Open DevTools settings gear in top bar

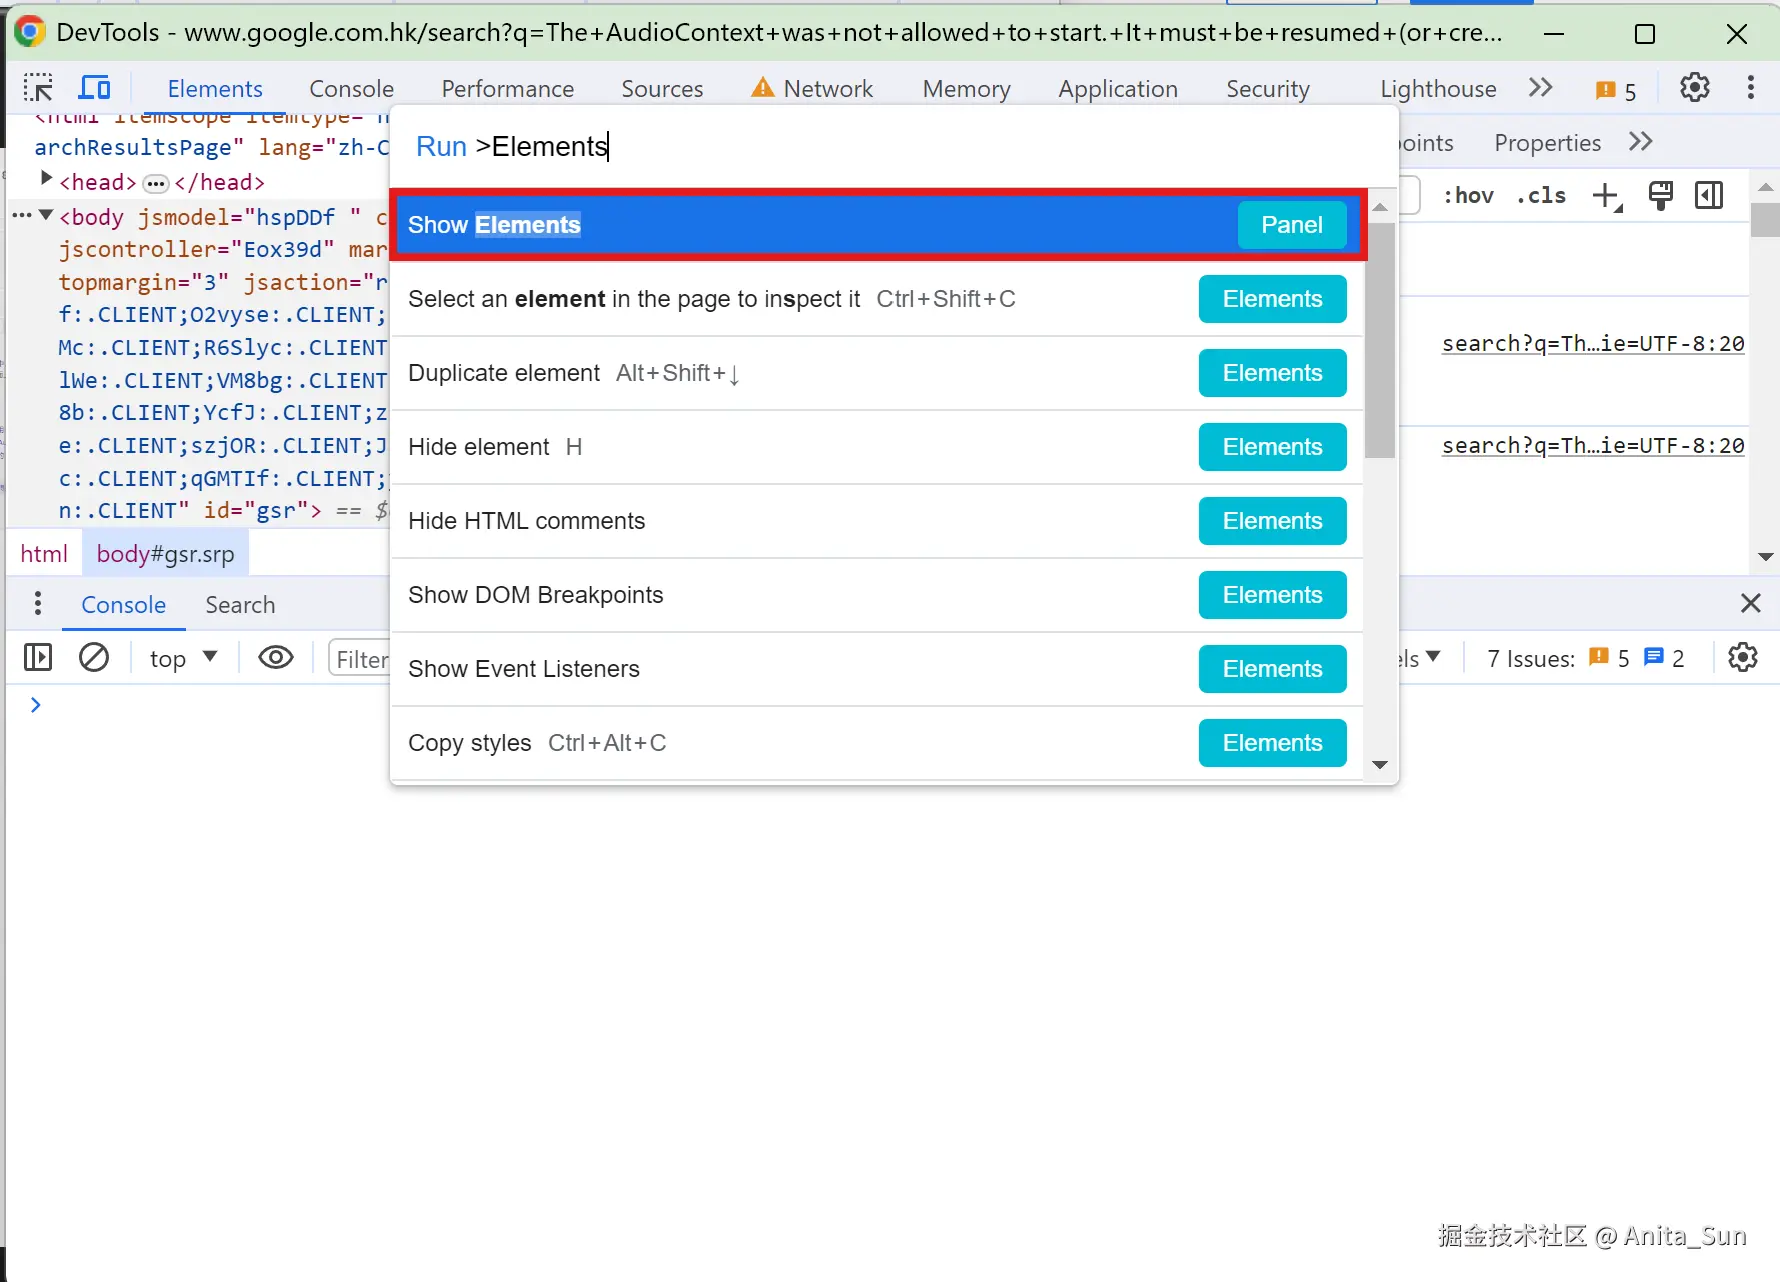(x=1694, y=88)
